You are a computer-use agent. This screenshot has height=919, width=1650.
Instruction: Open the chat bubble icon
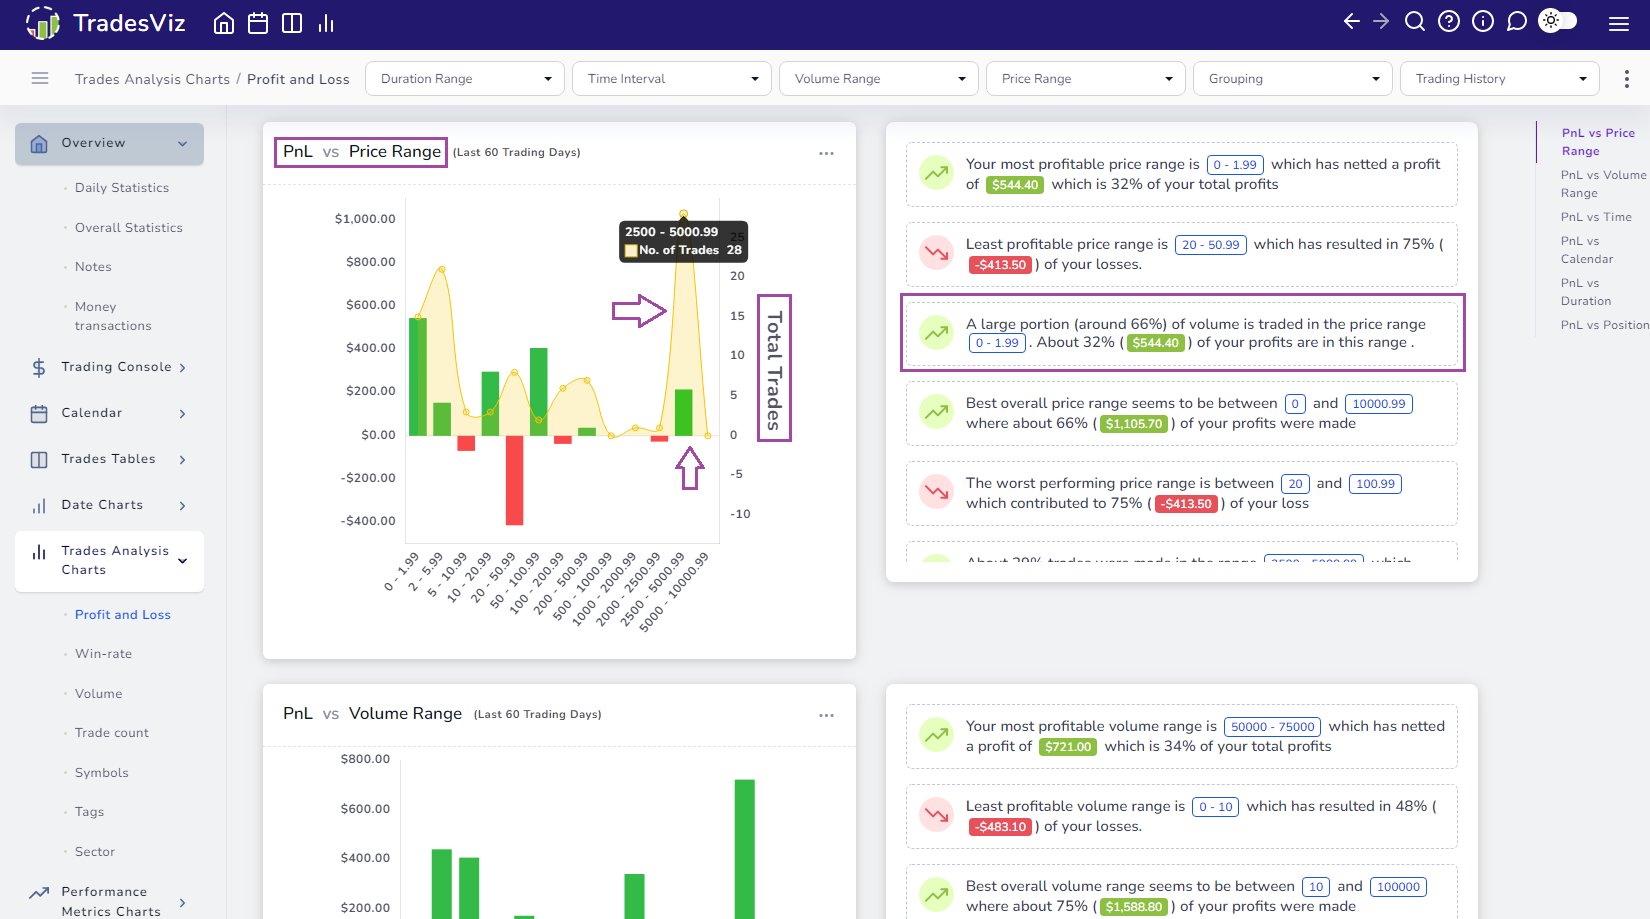click(x=1517, y=21)
